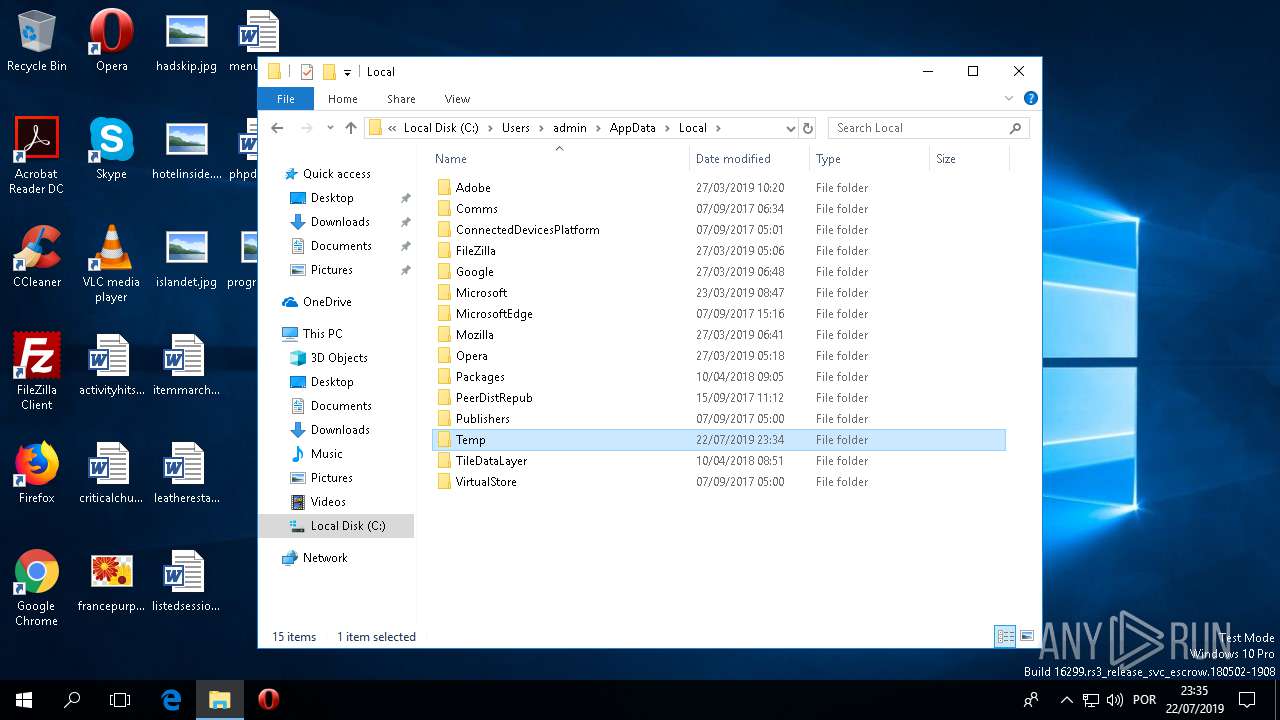Select OneDrive in navigation pane
Screen dimensions: 1280x720
[327, 302]
